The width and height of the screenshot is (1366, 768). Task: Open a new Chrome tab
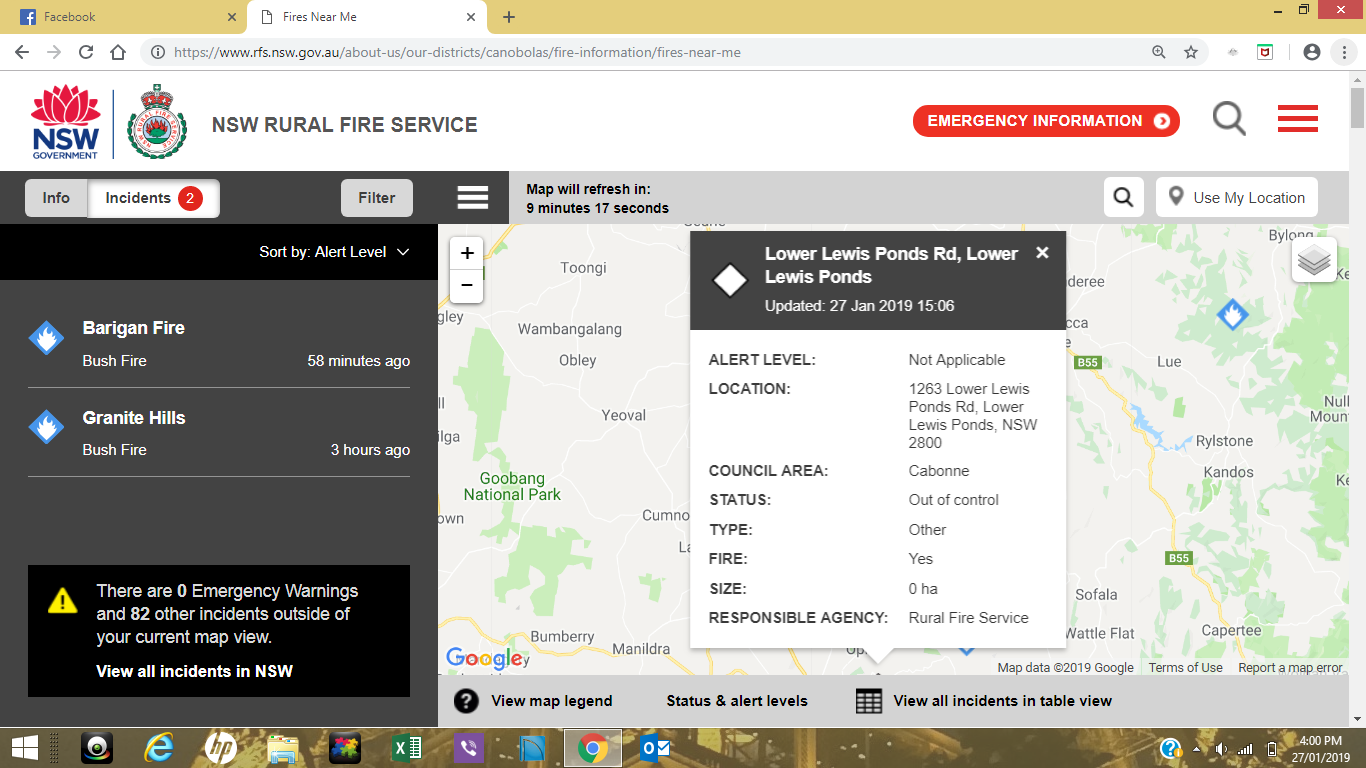point(509,17)
